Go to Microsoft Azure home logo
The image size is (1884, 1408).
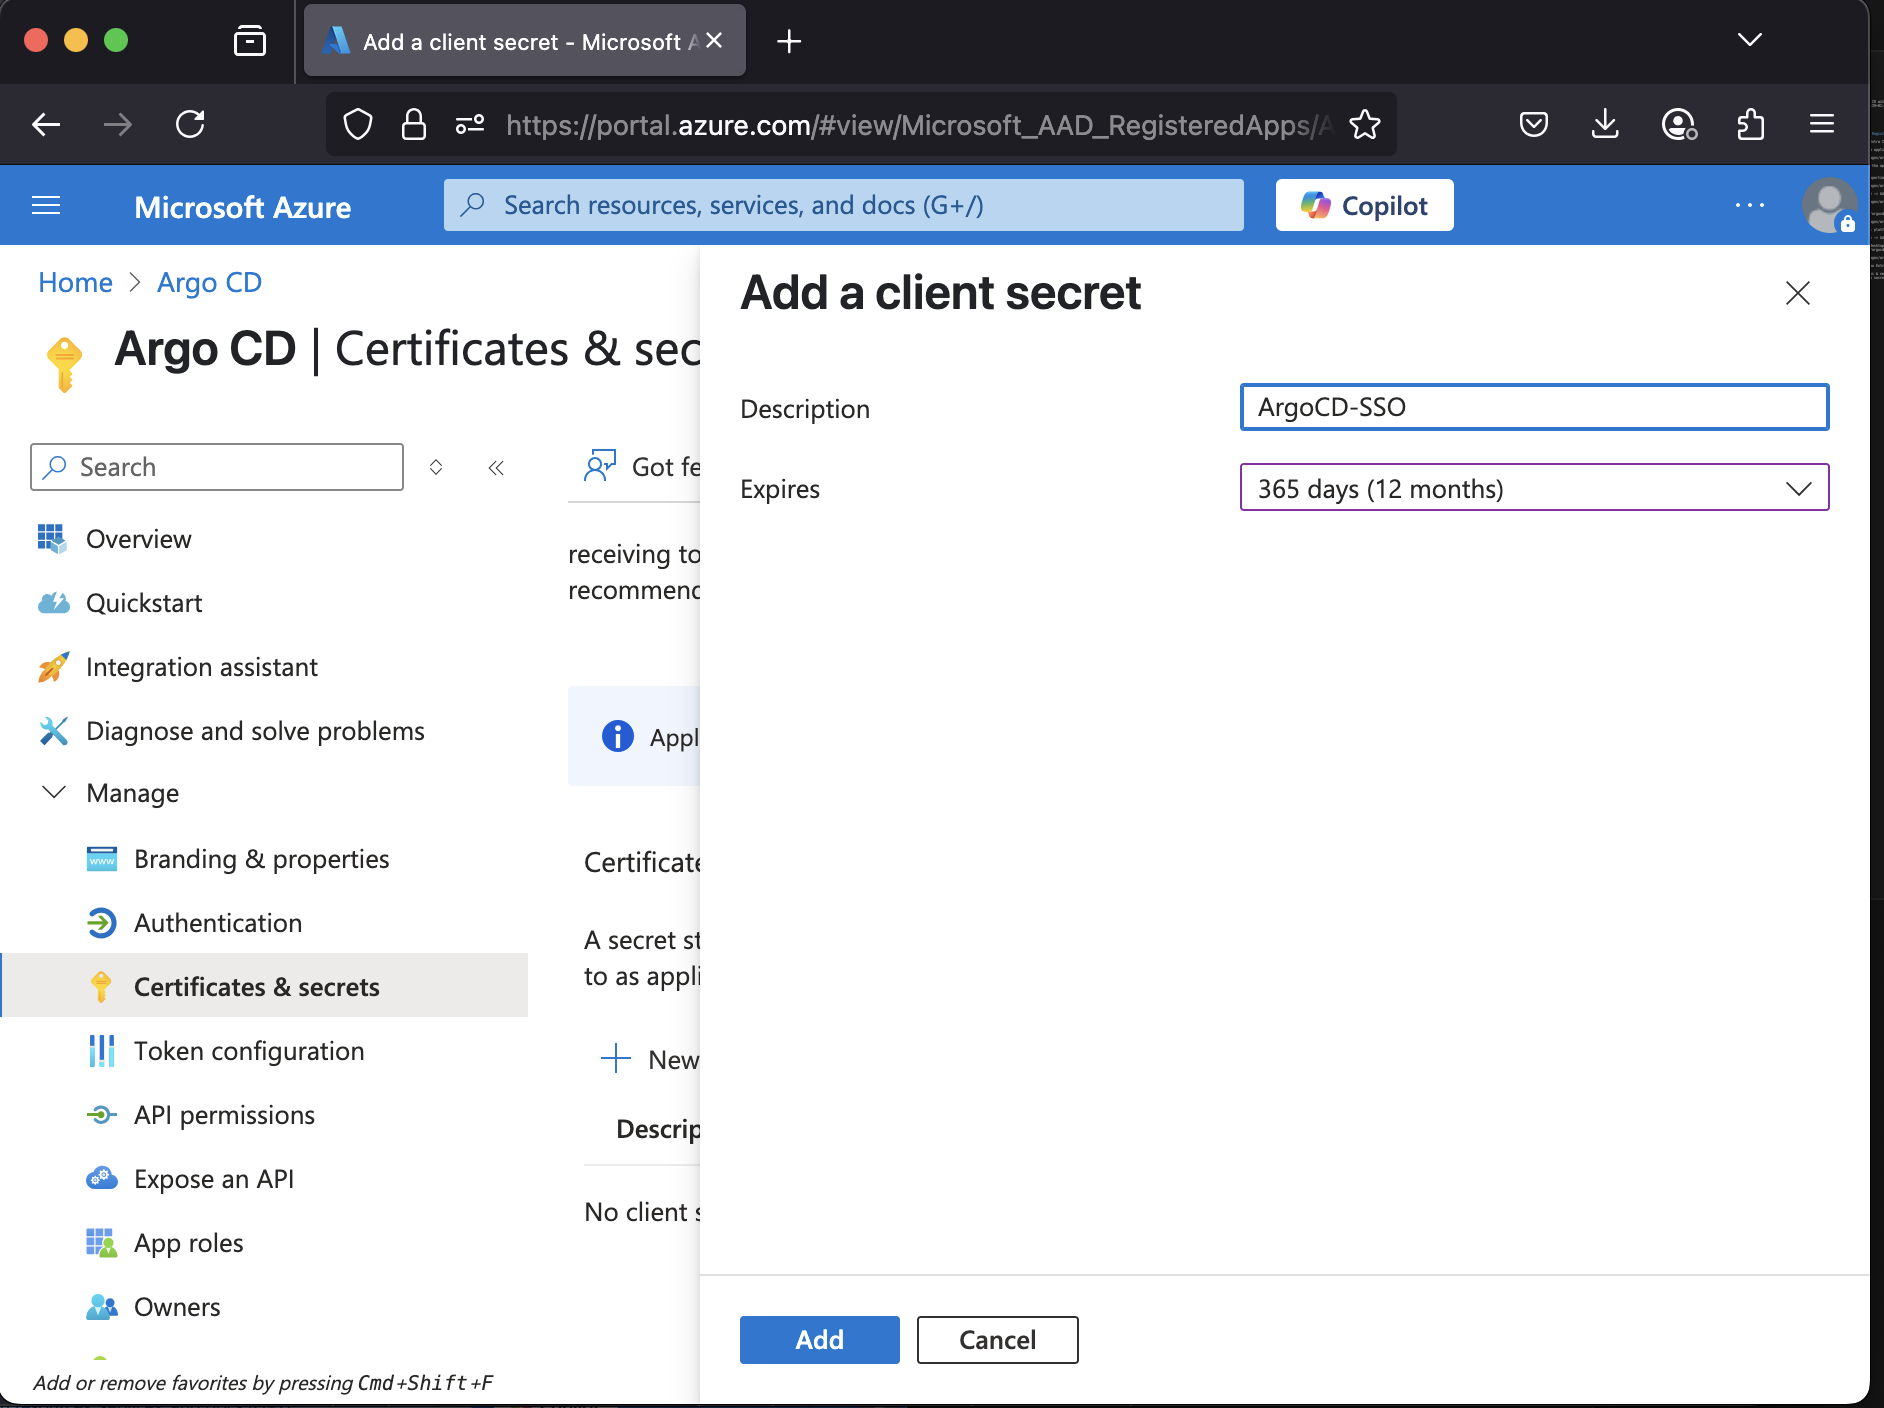point(242,207)
